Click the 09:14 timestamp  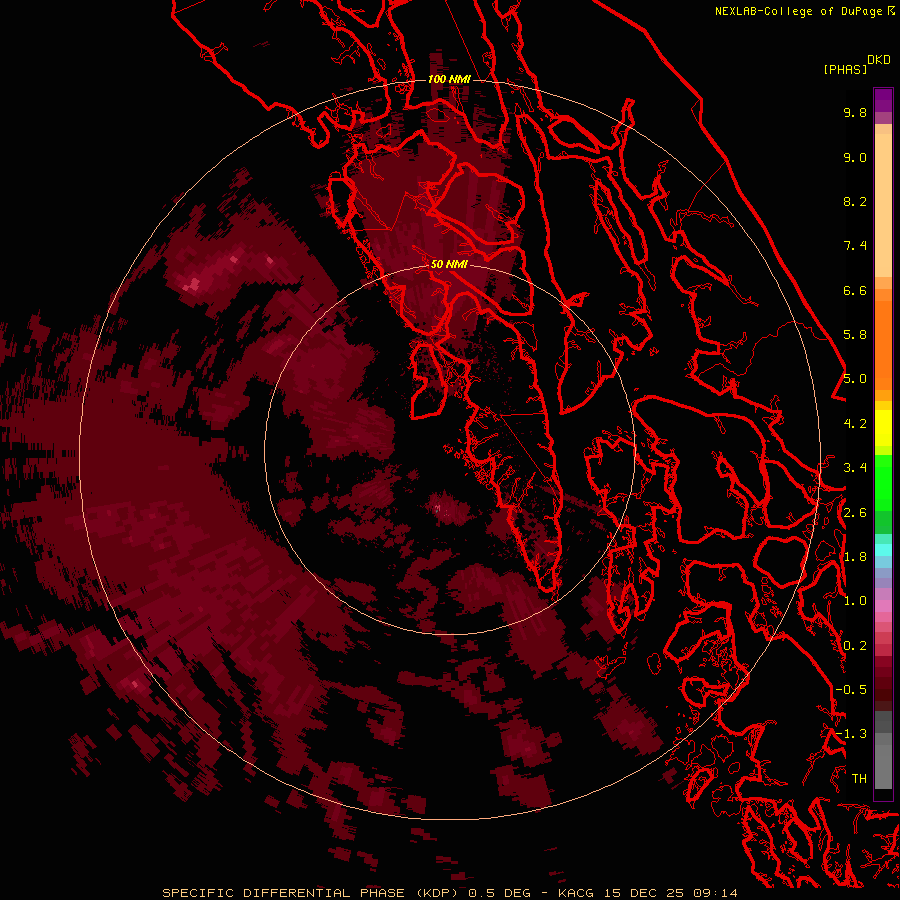click(715, 893)
